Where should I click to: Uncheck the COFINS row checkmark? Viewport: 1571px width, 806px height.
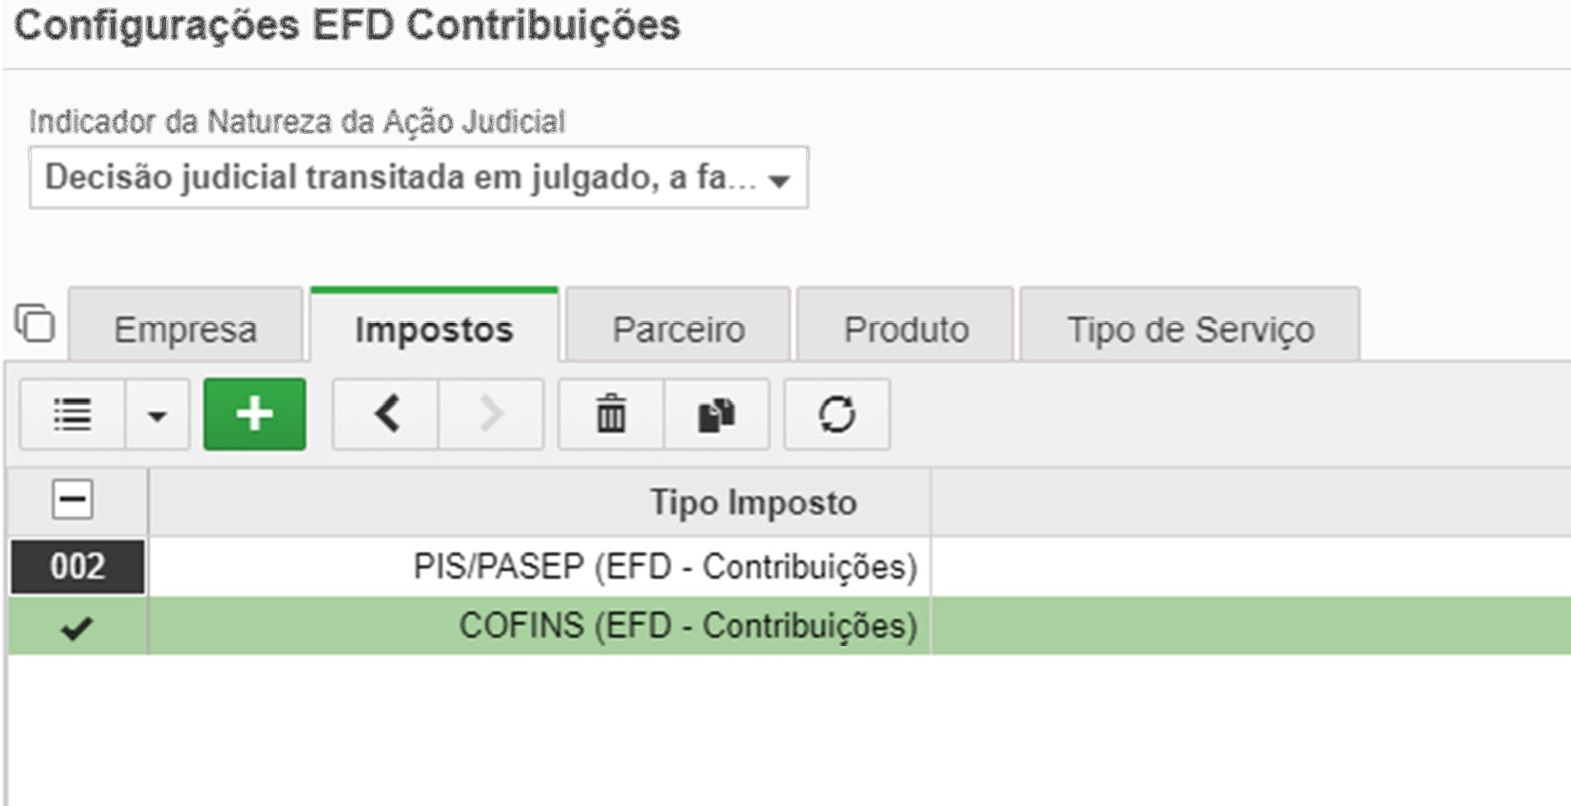pyautogui.click(x=77, y=628)
